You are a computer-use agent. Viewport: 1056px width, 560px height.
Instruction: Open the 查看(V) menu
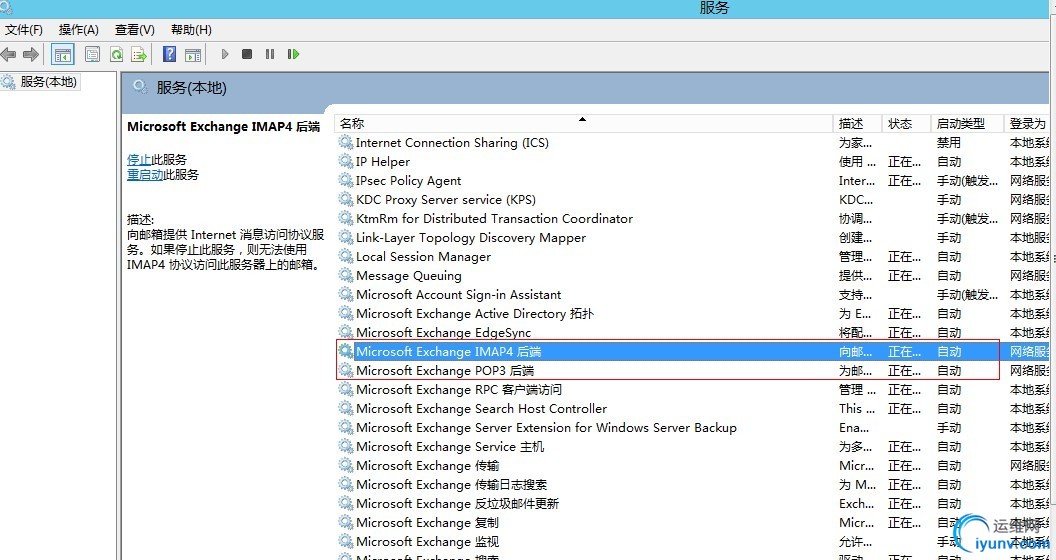[x=135, y=30]
